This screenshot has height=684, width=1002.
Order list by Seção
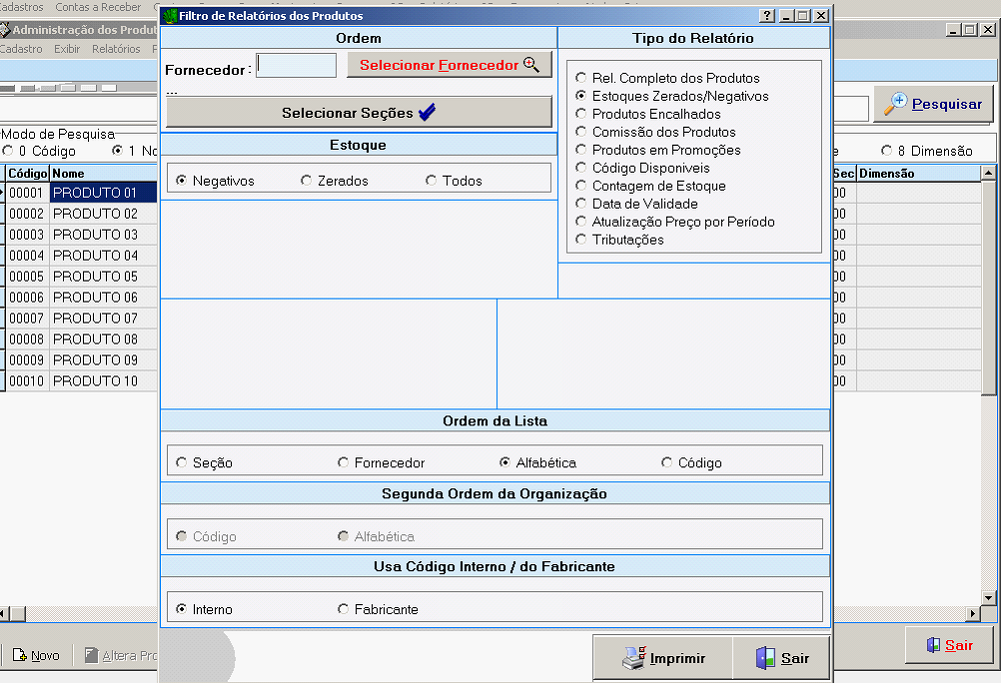coord(181,463)
